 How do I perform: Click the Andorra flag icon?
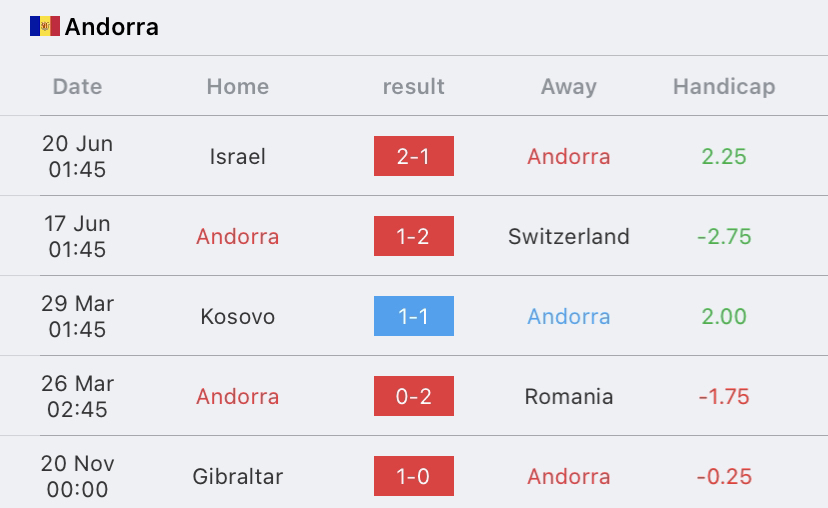(x=45, y=26)
